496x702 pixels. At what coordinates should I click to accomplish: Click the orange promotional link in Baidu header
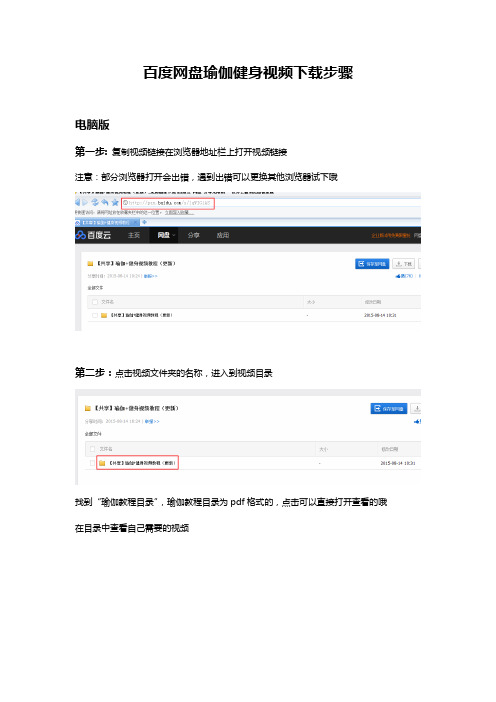click(390, 235)
